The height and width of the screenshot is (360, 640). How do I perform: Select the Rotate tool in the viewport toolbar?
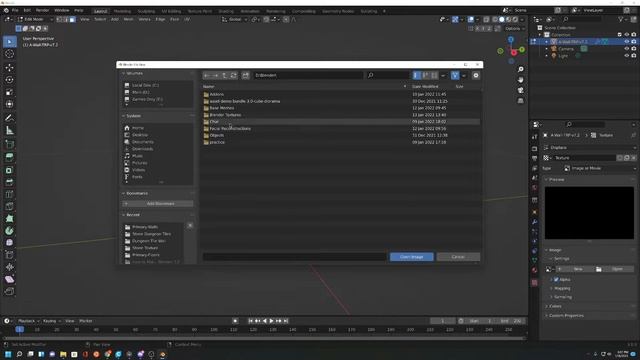tap(9, 80)
